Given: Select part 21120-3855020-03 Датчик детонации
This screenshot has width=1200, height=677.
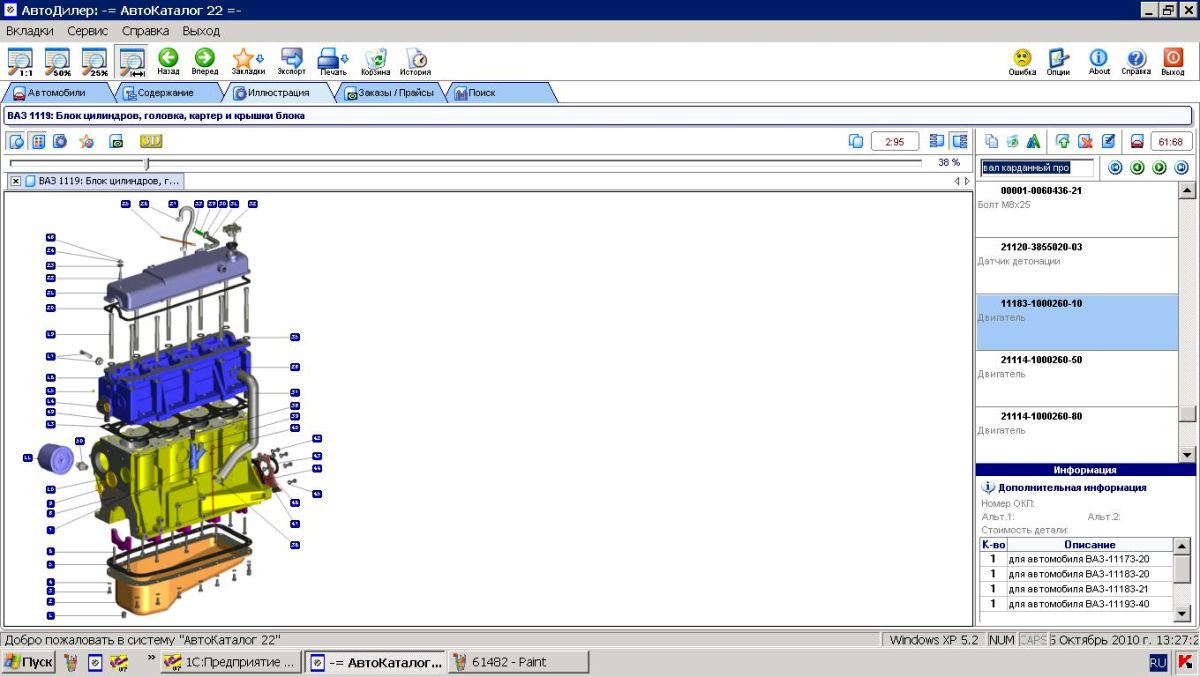Looking at the screenshot, I should click(x=1075, y=254).
